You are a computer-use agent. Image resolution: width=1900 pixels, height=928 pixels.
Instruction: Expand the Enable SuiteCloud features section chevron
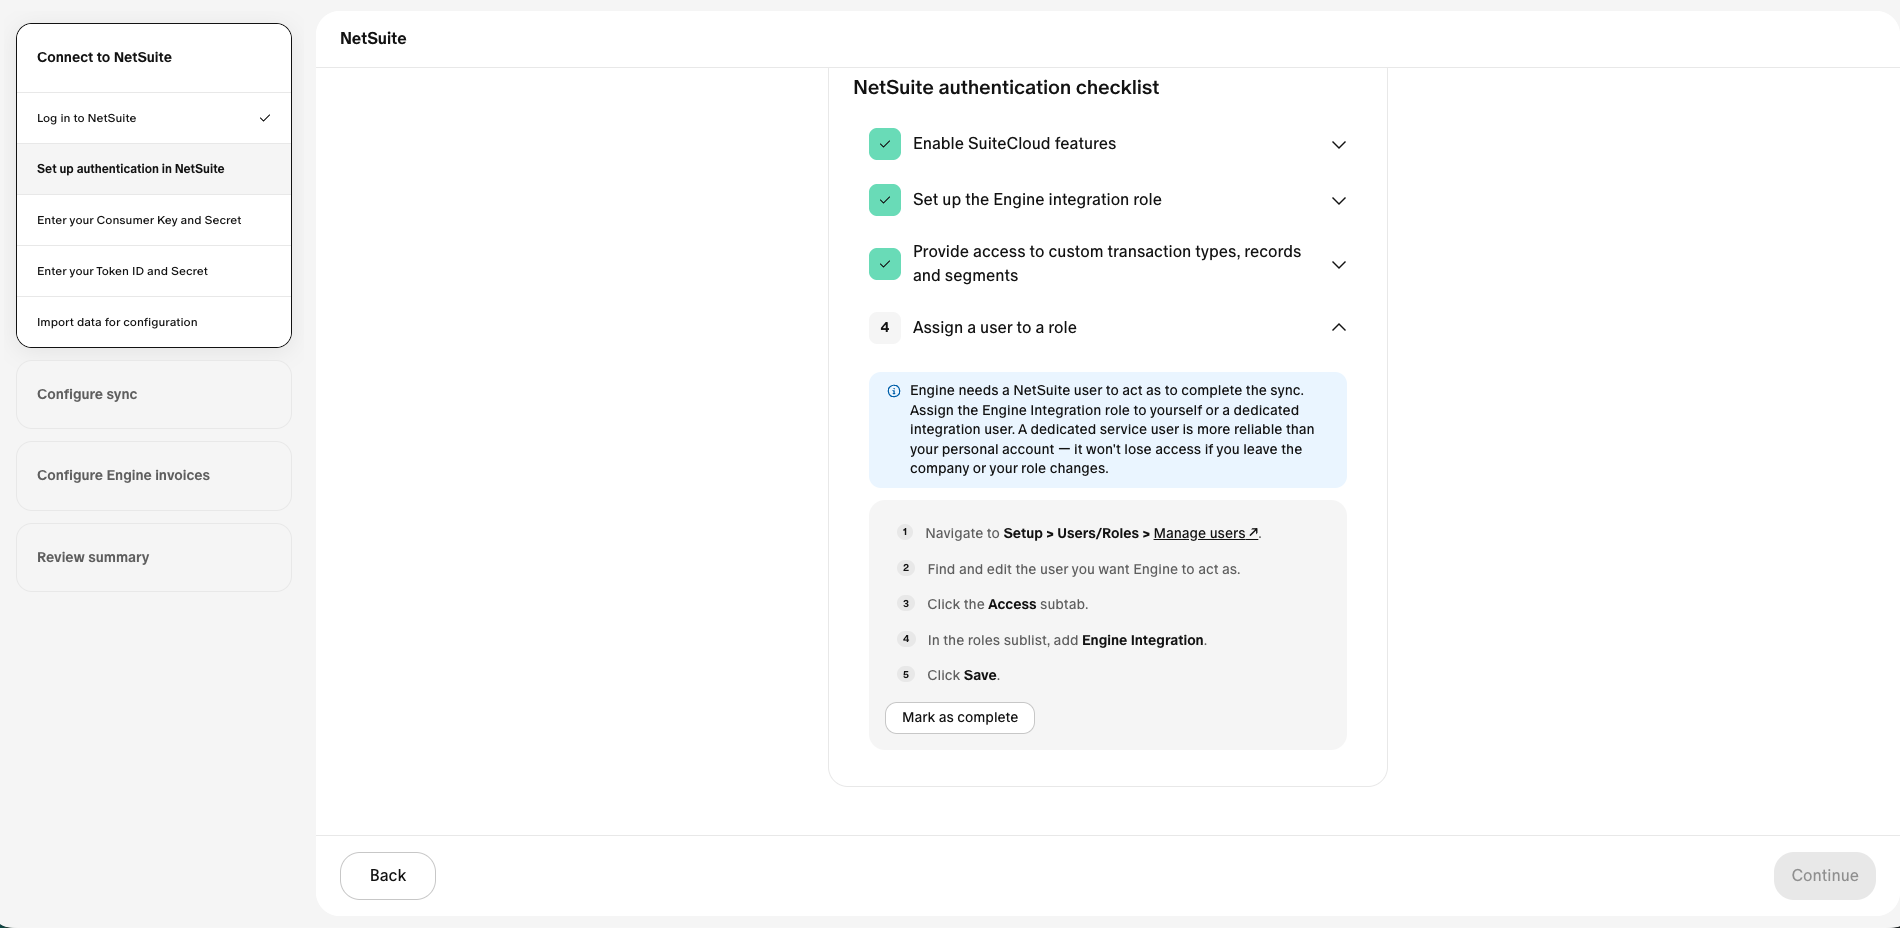tap(1339, 144)
